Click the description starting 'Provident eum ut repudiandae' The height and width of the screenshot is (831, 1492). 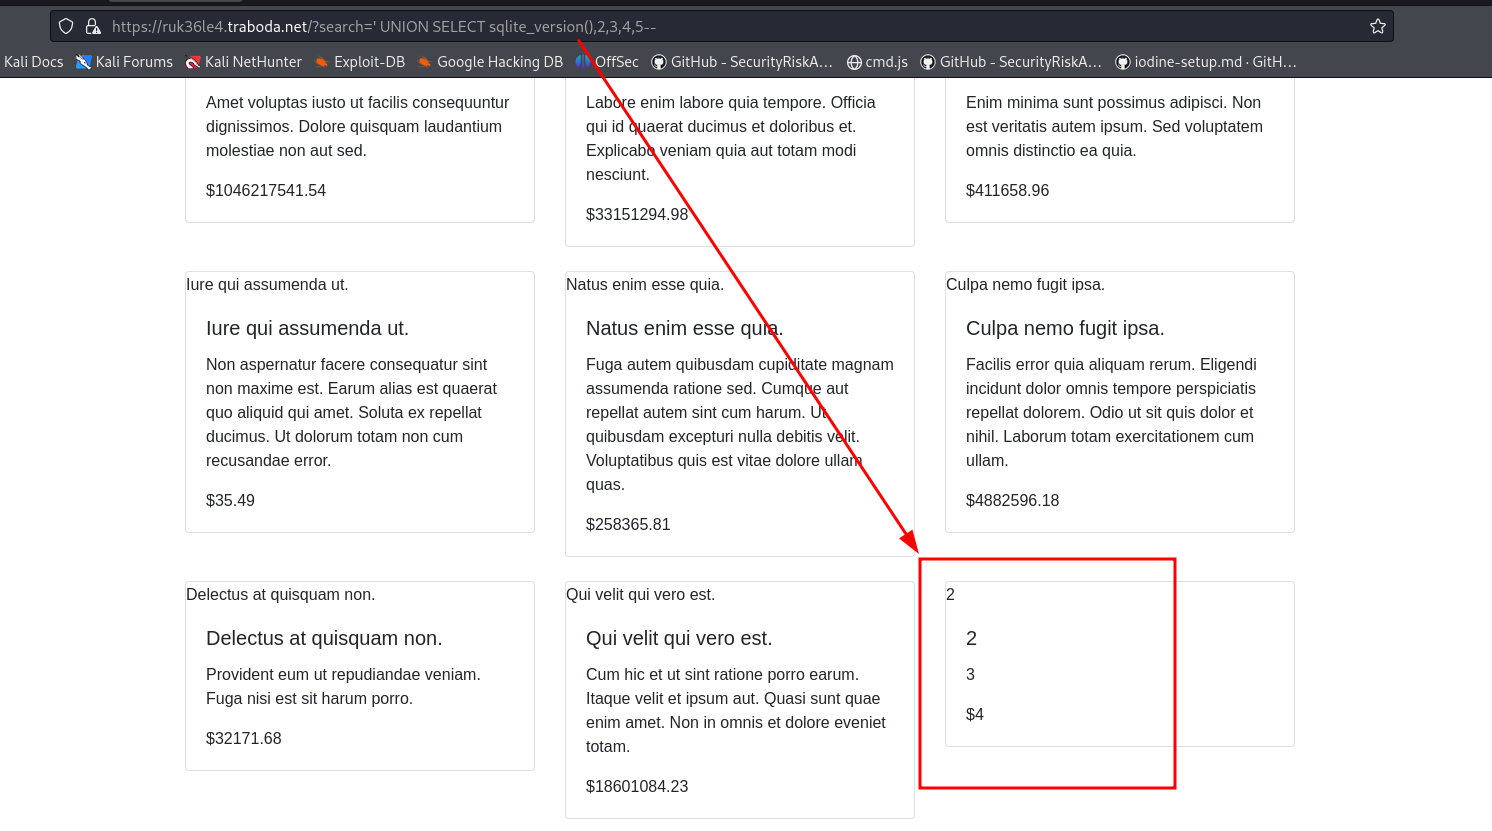(343, 686)
